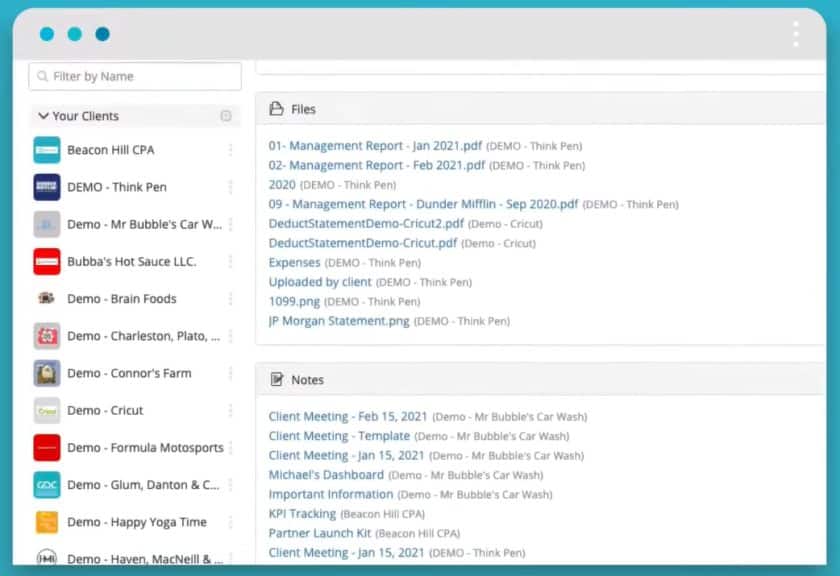Open the Dunder Mifflin Sep 2020 report
Viewport: 840px width, 576px height.
coord(423,204)
